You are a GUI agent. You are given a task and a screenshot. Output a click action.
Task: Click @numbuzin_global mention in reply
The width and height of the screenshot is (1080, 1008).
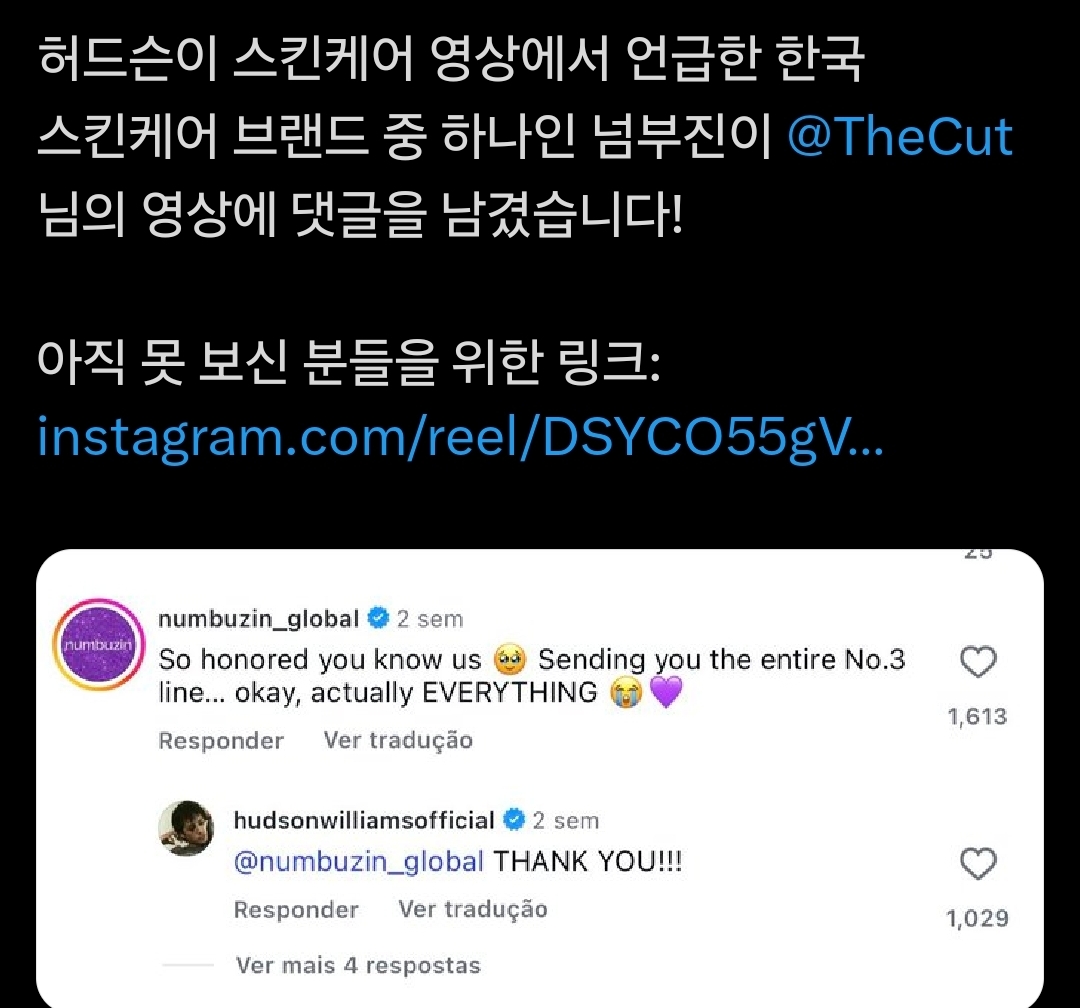pos(358,862)
